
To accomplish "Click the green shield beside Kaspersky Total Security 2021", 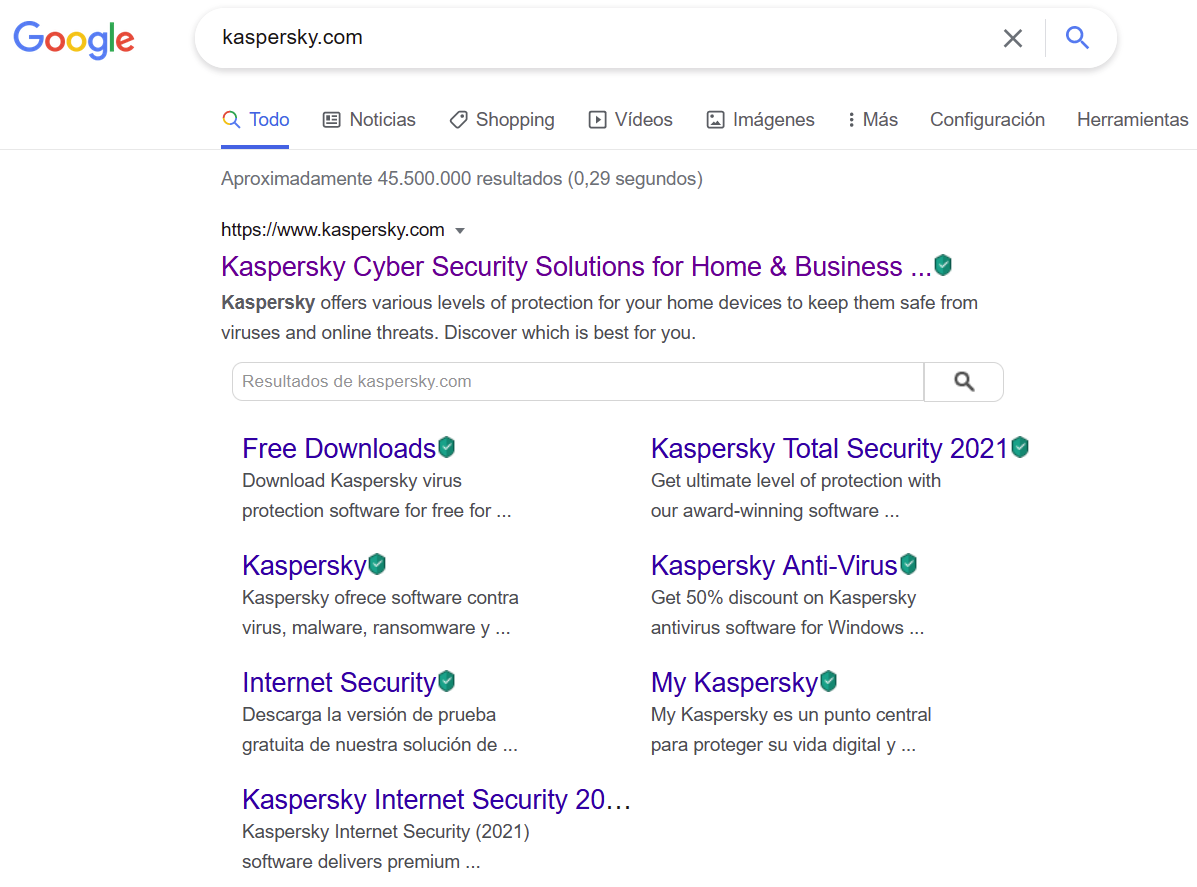I will coord(1020,447).
